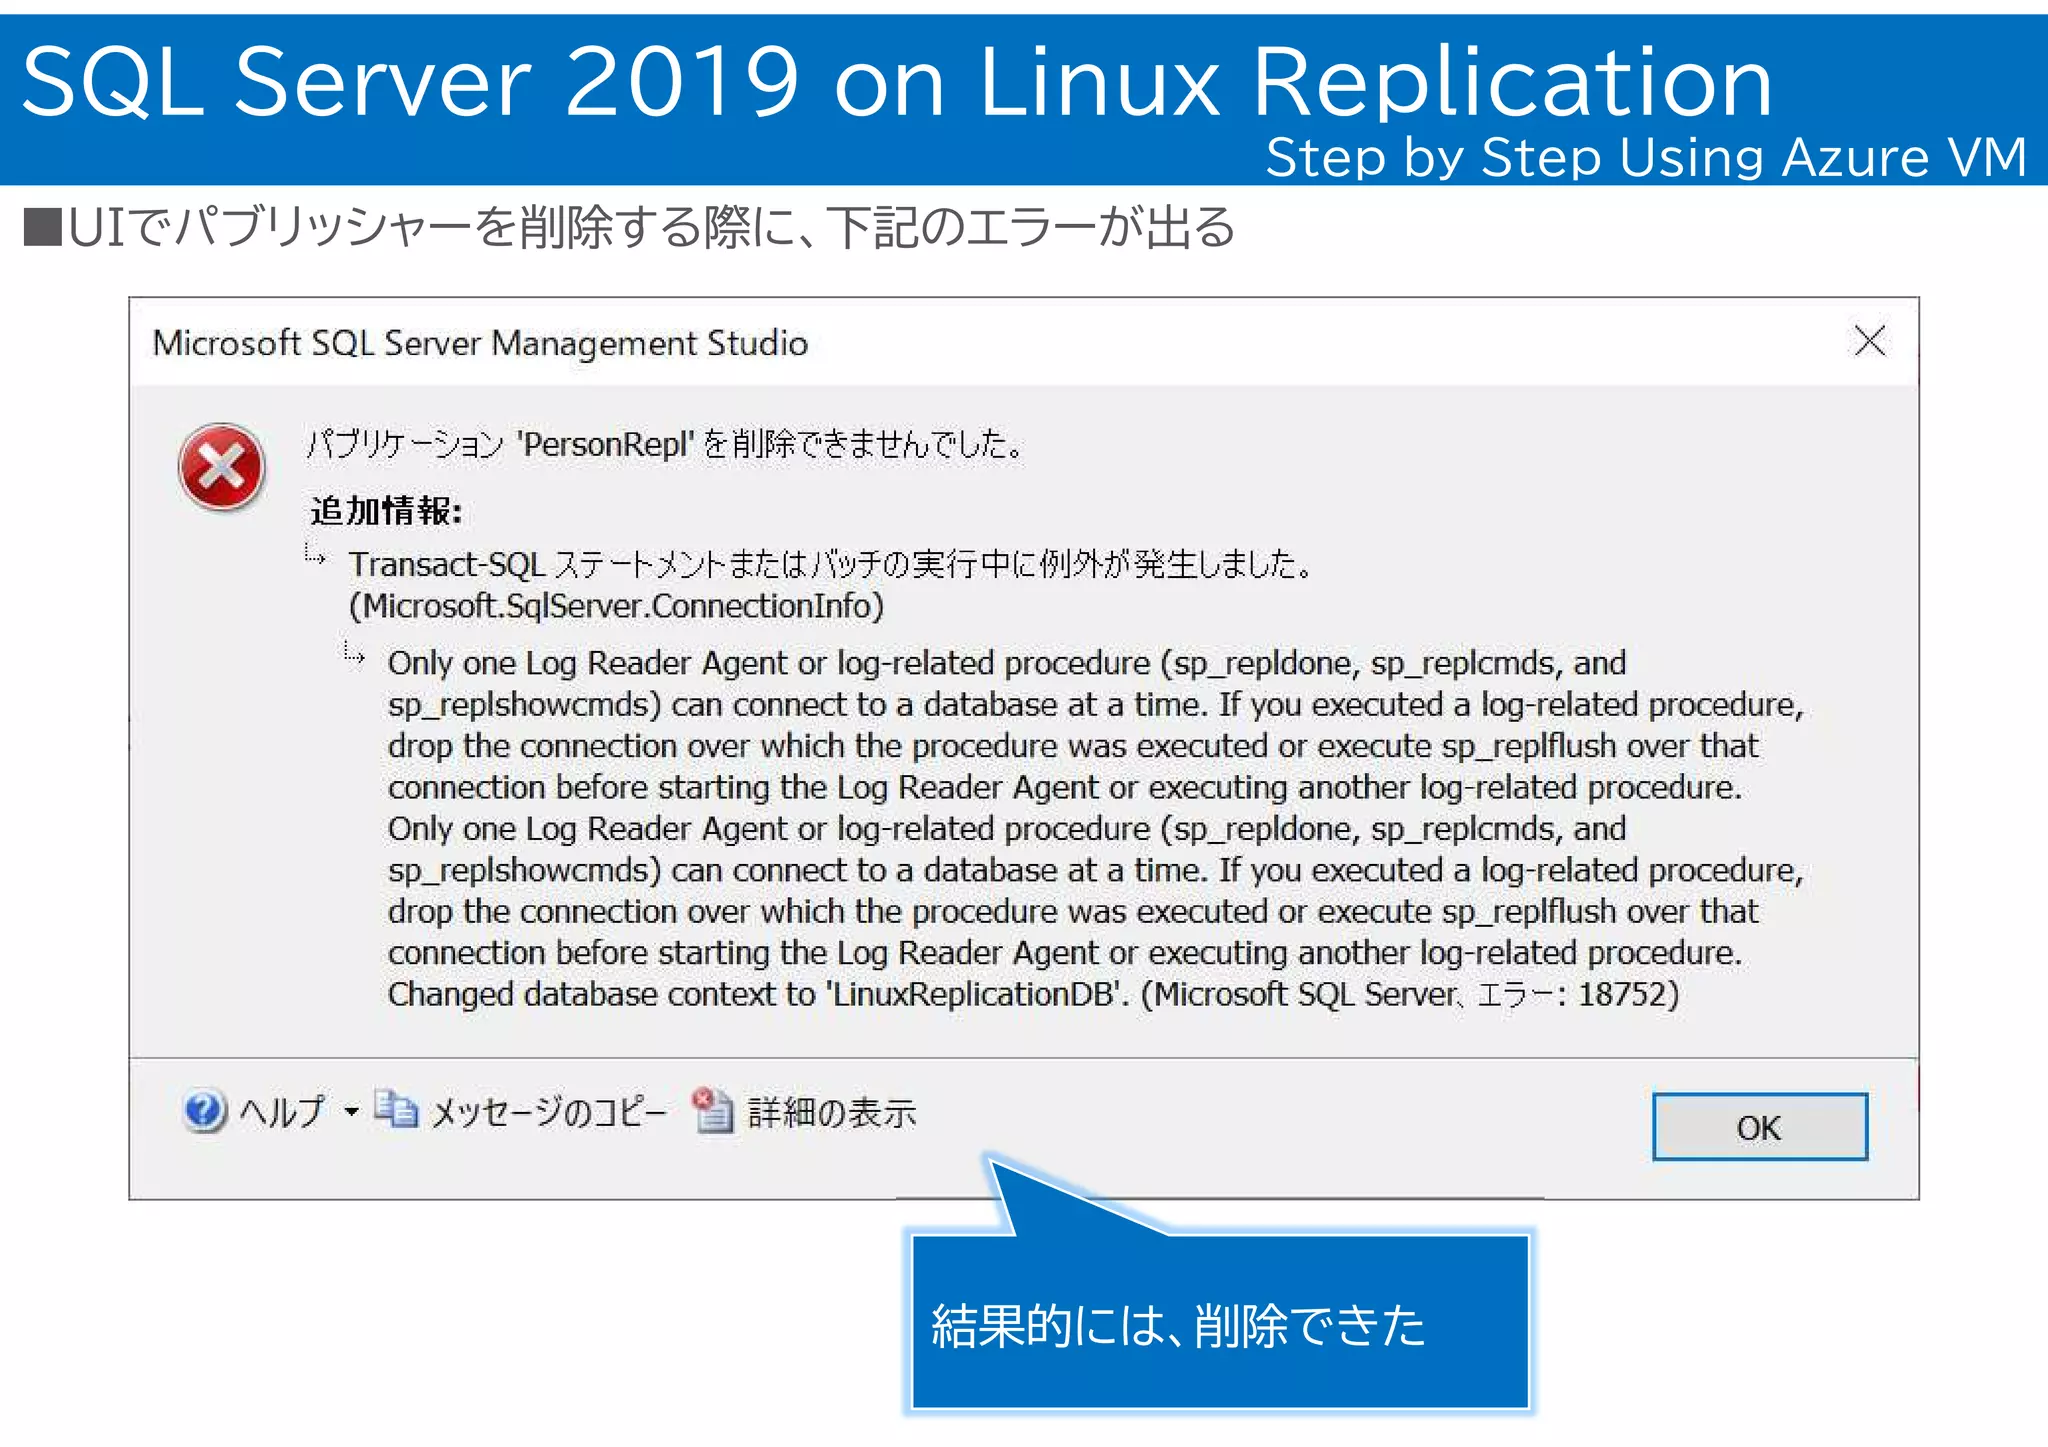Click the 'LinuxReplicationDB' error 18752 line
The image size is (2048, 1447).
(1033, 994)
